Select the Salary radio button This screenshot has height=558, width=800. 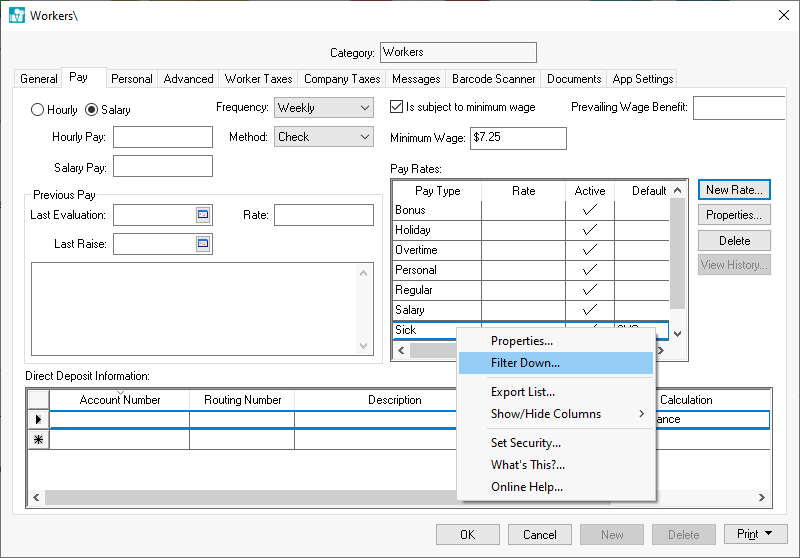(x=91, y=110)
